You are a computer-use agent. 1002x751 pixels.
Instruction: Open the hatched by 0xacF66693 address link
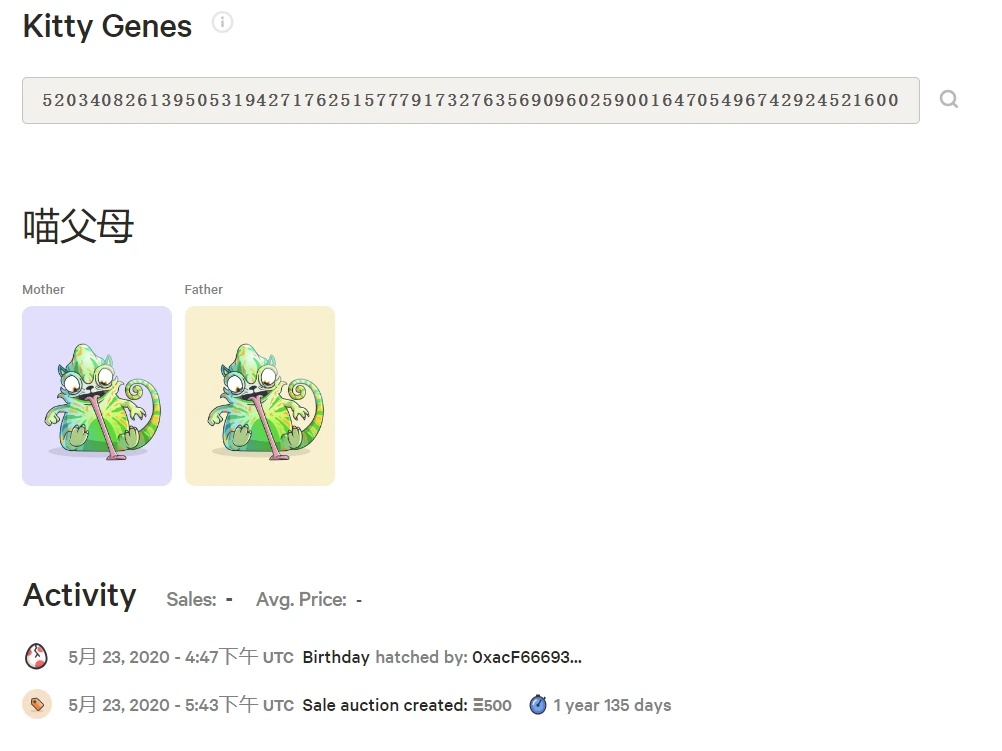pos(526,657)
